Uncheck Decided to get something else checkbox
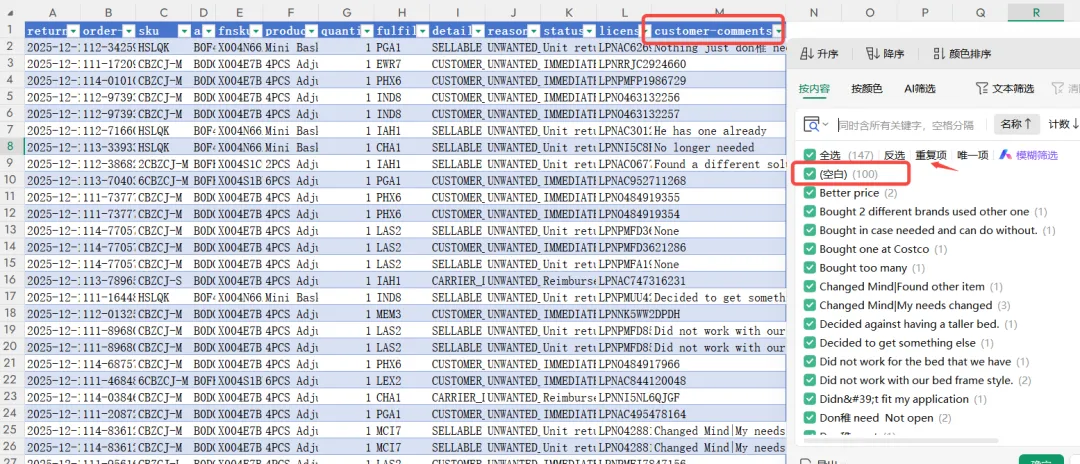This screenshot has height=464, width=1080. pyautogui.click(x=810, y=343)
